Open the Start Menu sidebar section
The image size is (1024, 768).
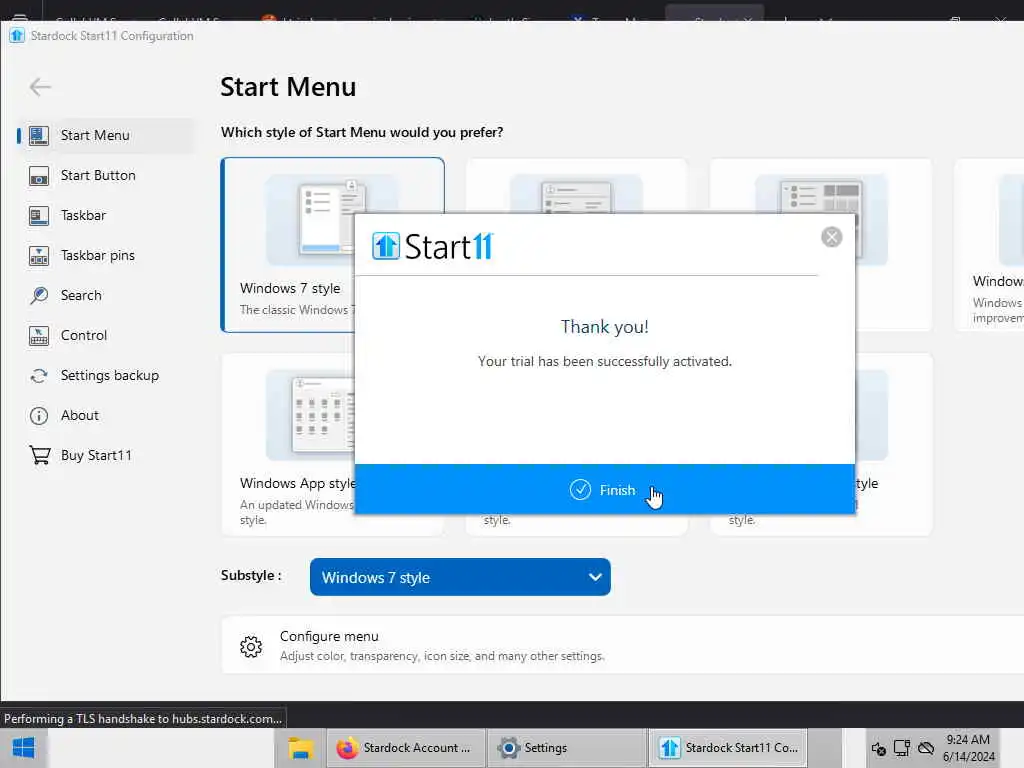pyautogui.click(x=106, y=135)
